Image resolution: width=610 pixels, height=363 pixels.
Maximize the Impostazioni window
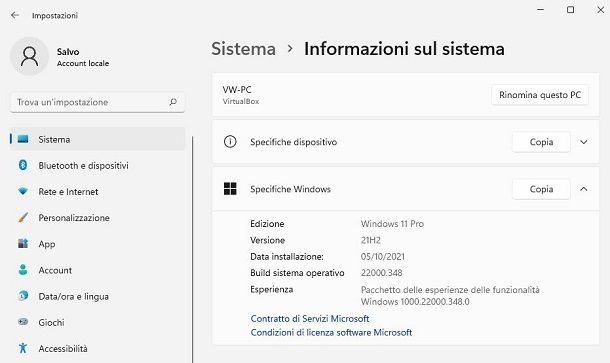[570, 9]
